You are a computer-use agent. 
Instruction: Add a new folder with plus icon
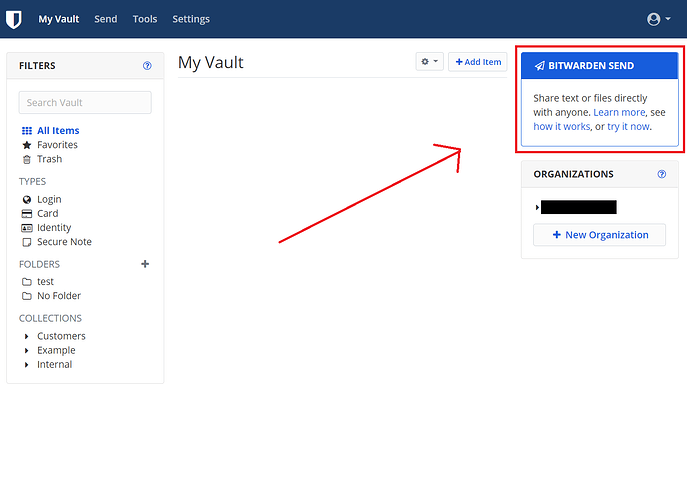point(145,264)
